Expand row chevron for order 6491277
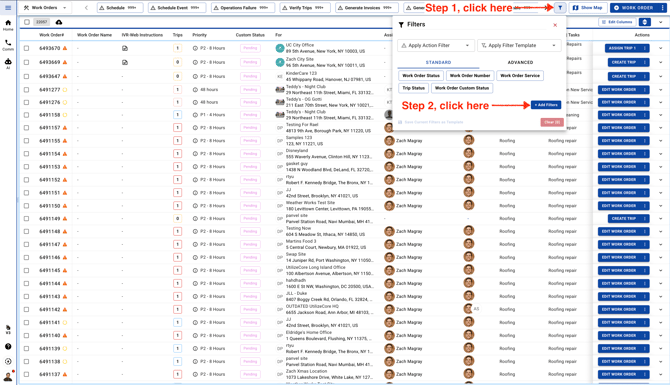 point(661,90)
